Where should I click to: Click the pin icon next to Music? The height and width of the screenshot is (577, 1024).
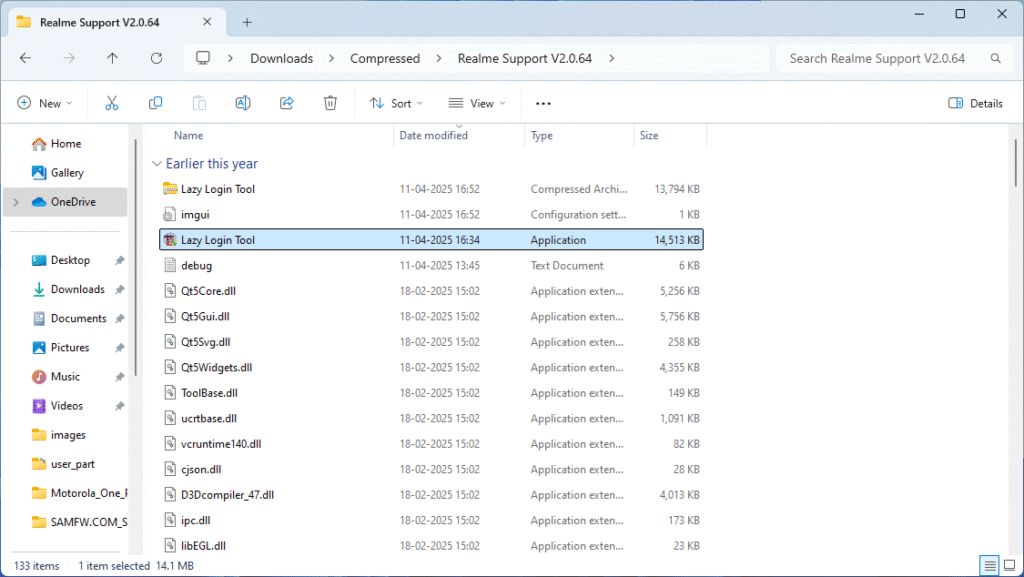click(120, 377)
